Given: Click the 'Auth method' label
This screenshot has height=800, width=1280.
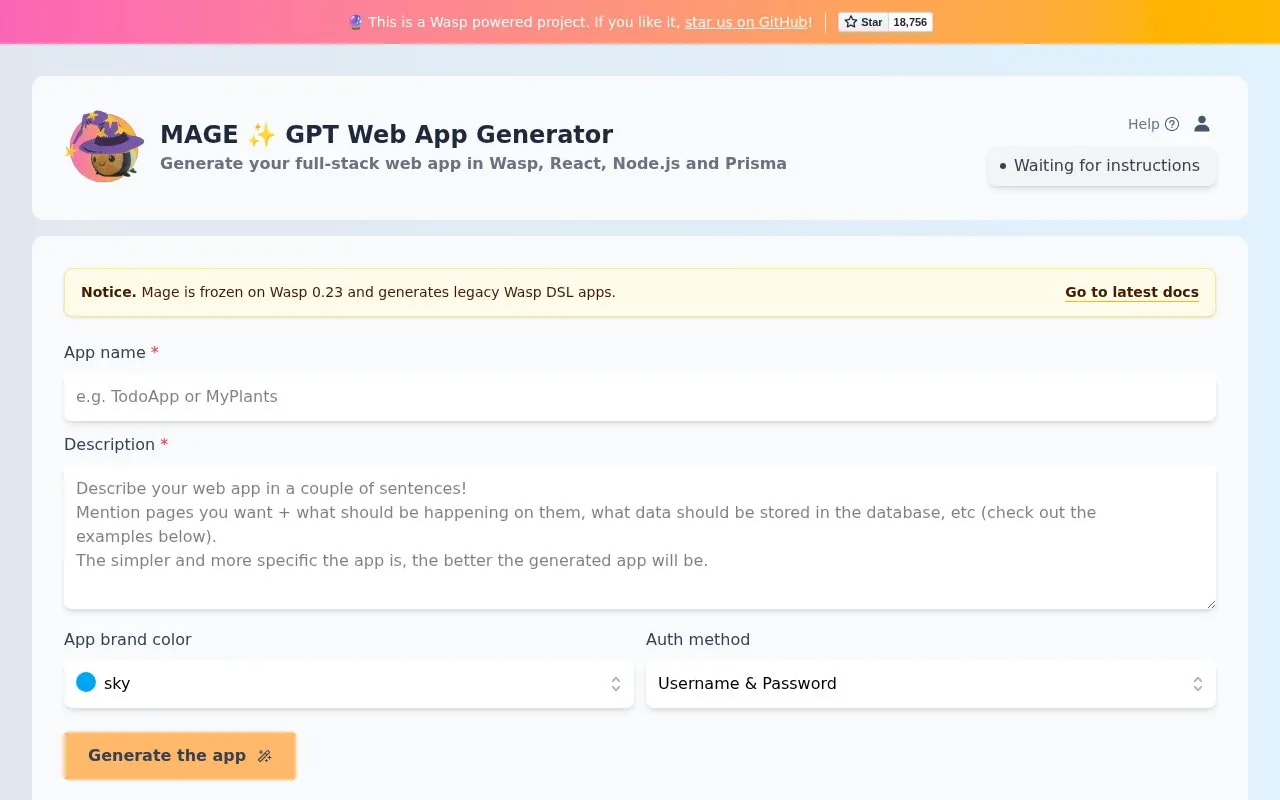Looking at the screenshot, I should click(x=698, y=639).
